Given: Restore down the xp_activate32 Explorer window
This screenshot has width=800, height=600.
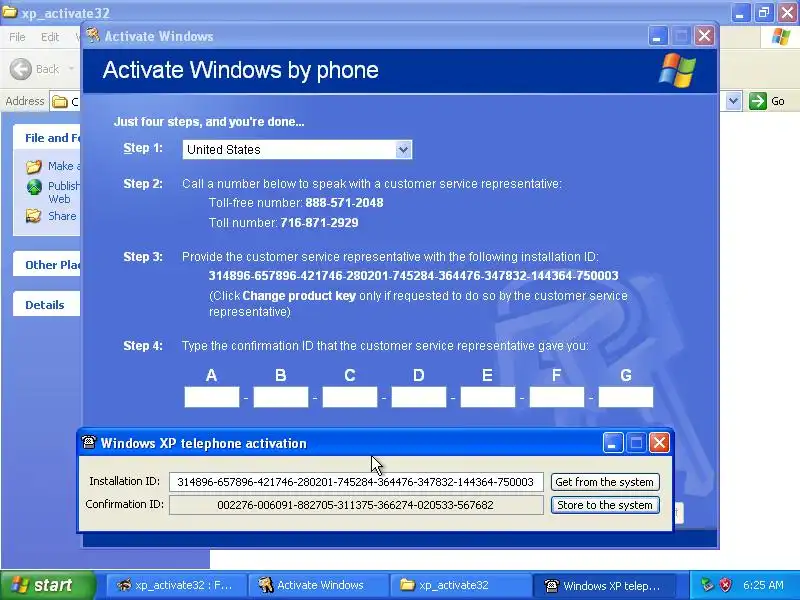Looking at the screenshot, I should (764, 12).
